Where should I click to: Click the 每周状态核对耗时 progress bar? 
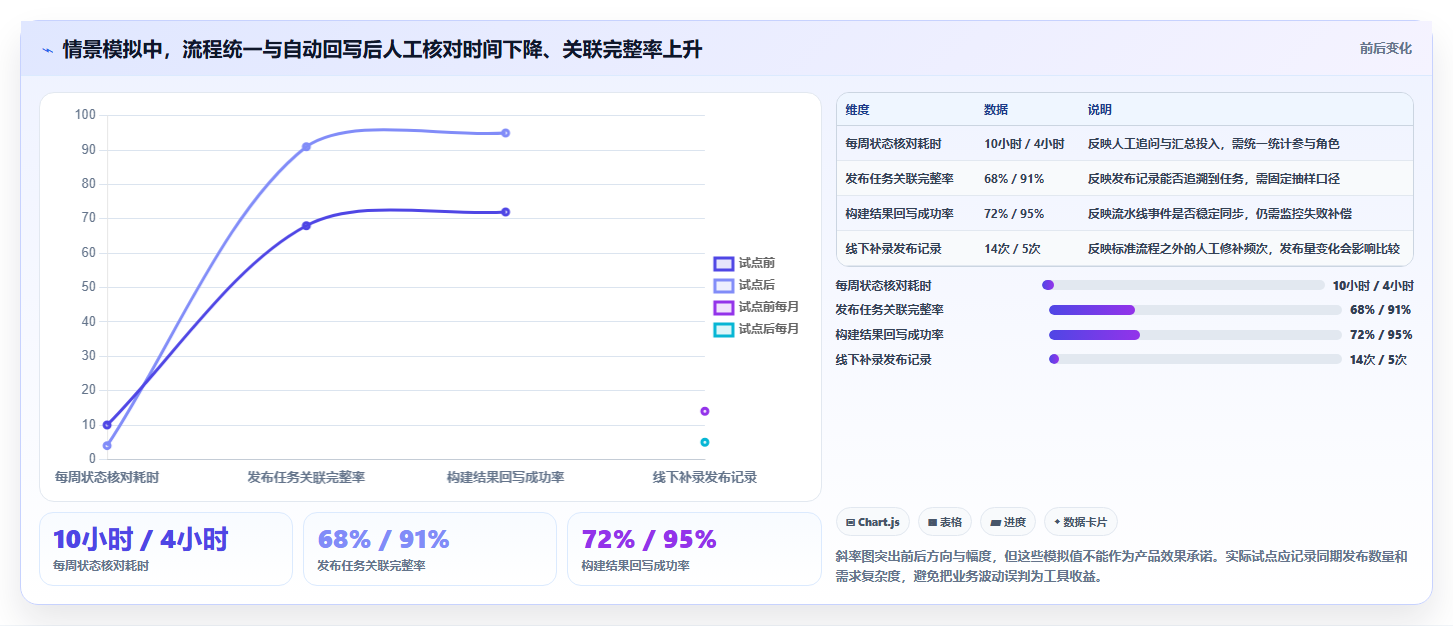[x=1183, y=285]
